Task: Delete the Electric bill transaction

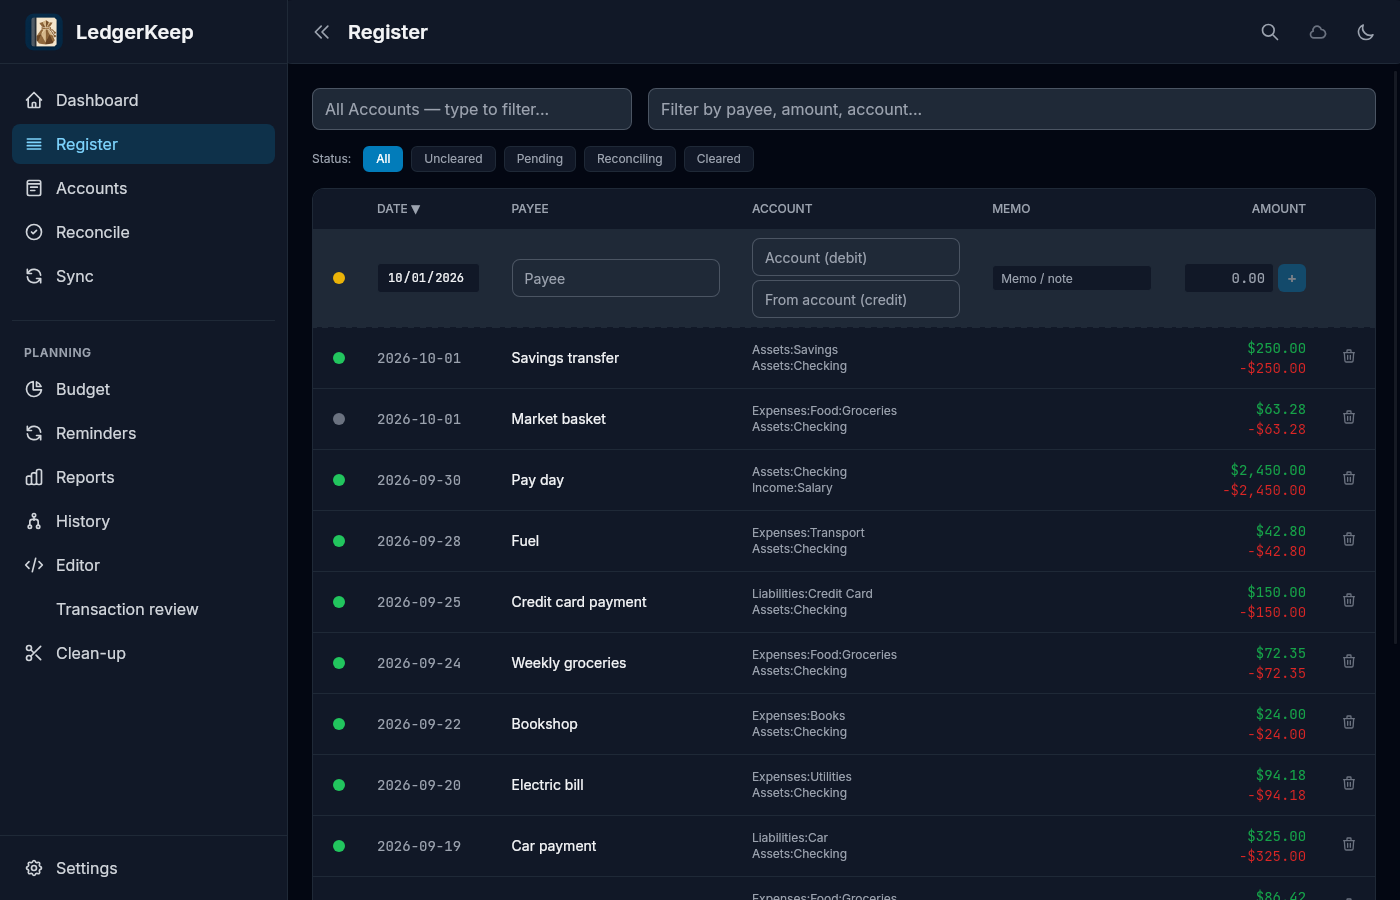Action: [x=1349, y=783]
